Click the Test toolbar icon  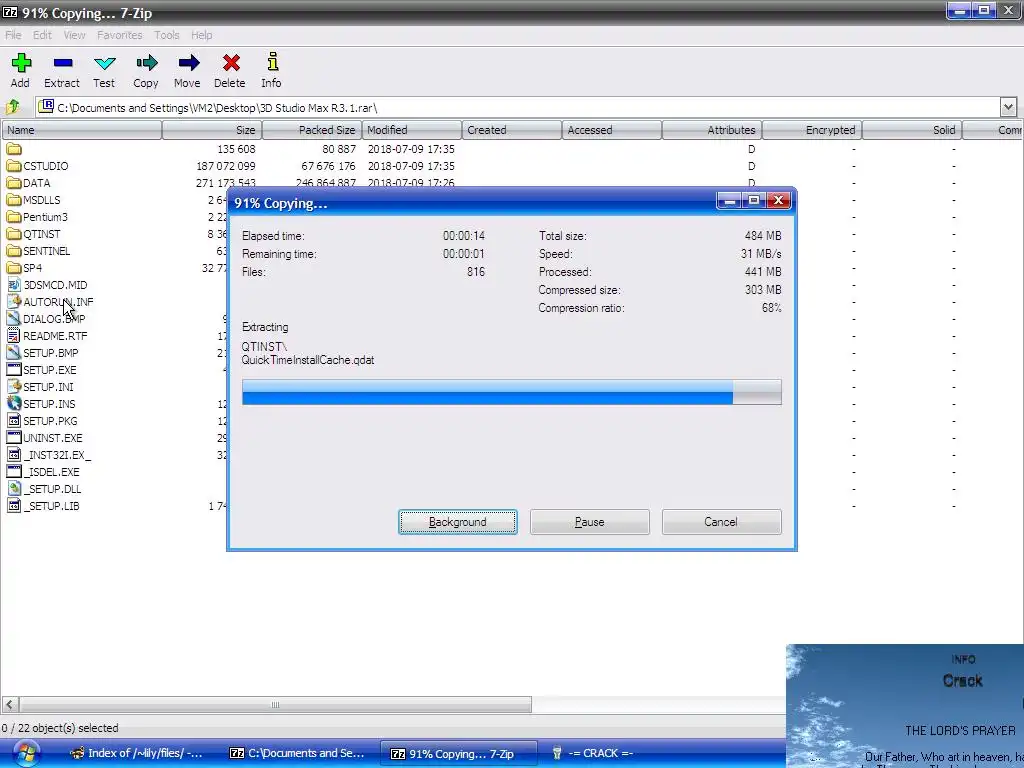[x=104, y=63]
